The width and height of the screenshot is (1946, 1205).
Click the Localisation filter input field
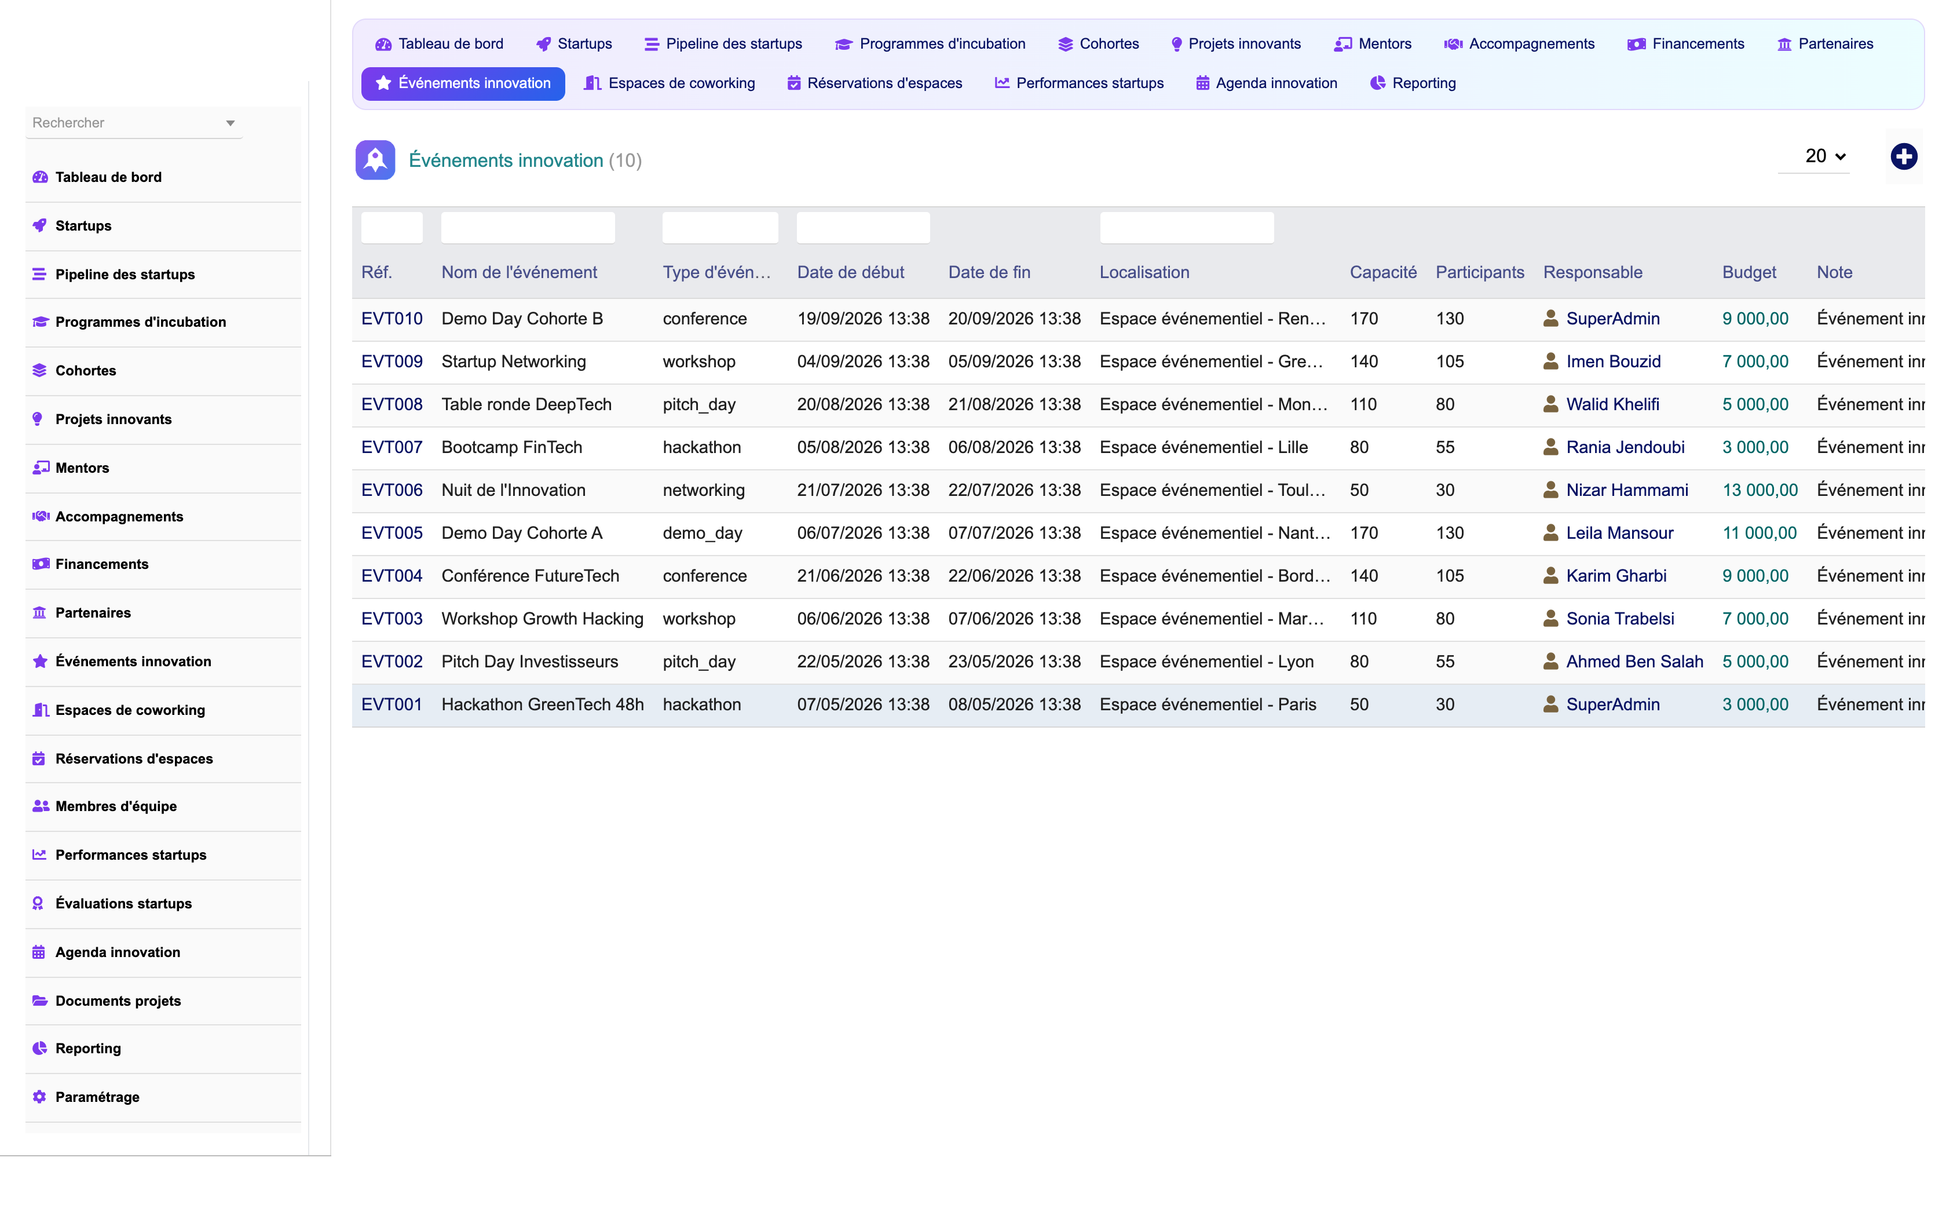[1187, 227]
